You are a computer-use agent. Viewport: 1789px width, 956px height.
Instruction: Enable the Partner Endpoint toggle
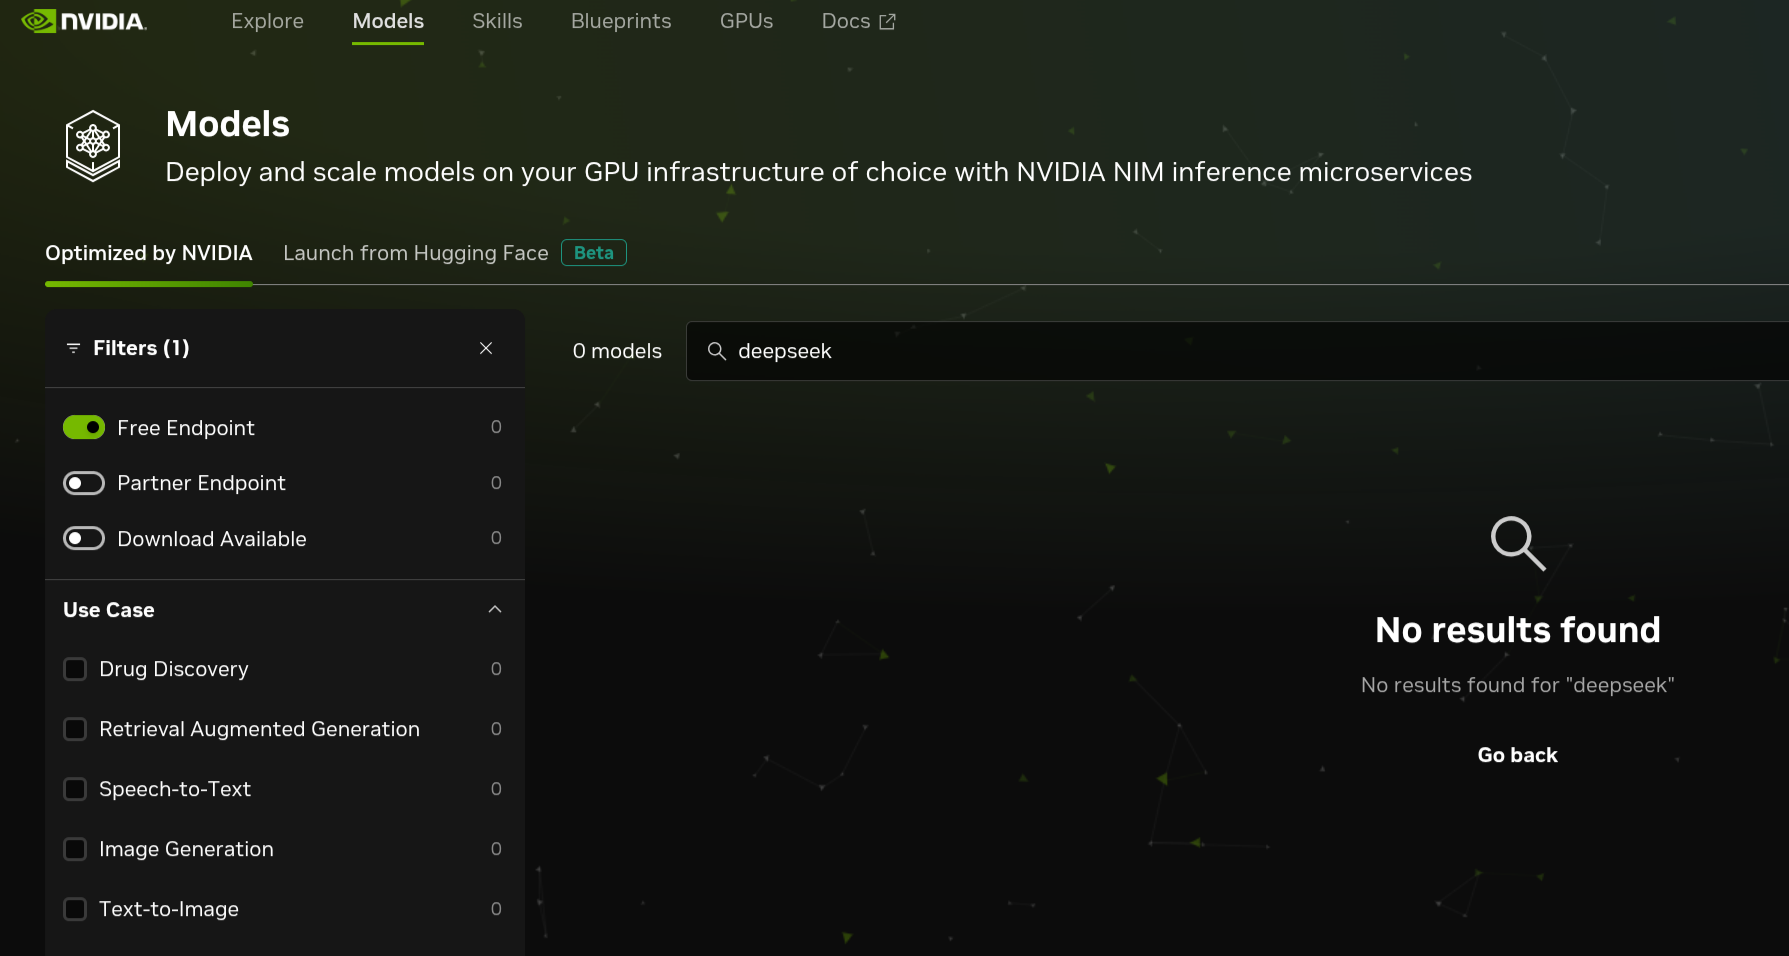click(84, 484)
